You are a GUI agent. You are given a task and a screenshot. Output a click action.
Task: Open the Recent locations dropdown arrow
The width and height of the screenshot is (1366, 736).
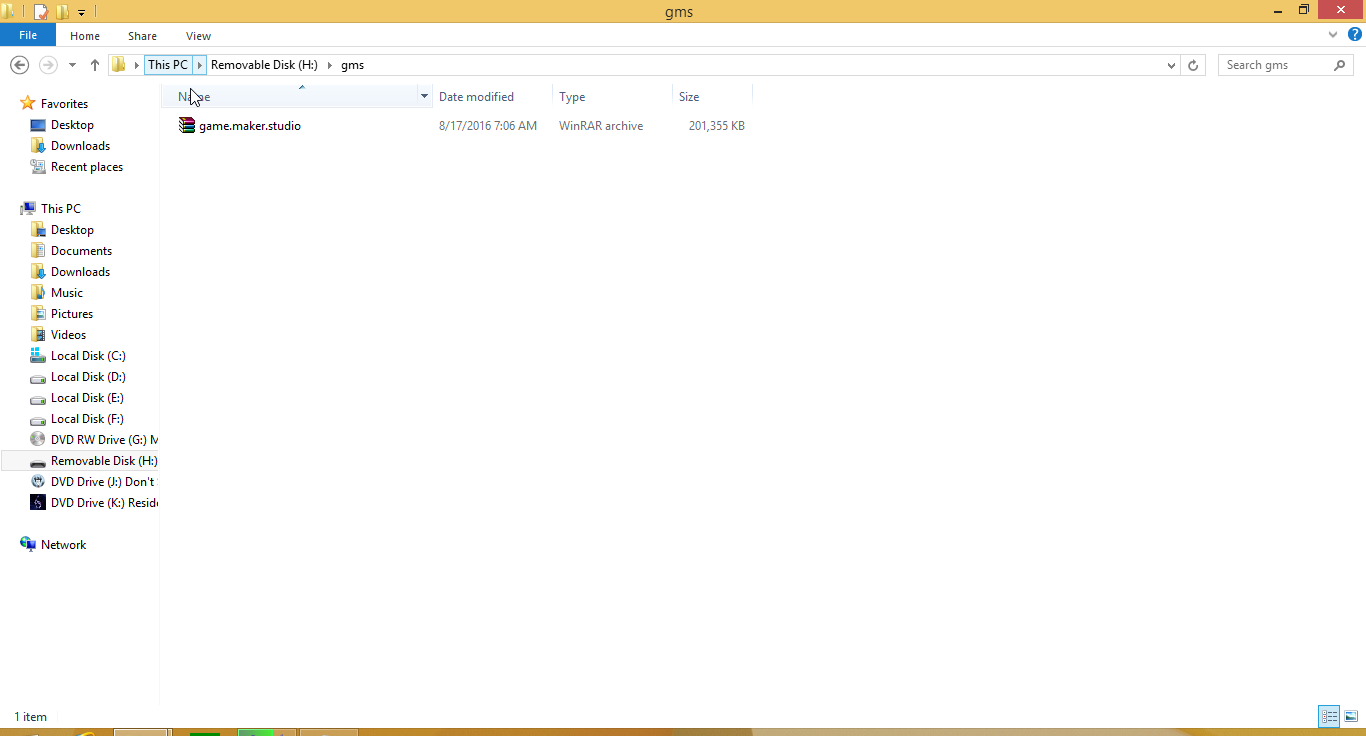pos(72,65)
